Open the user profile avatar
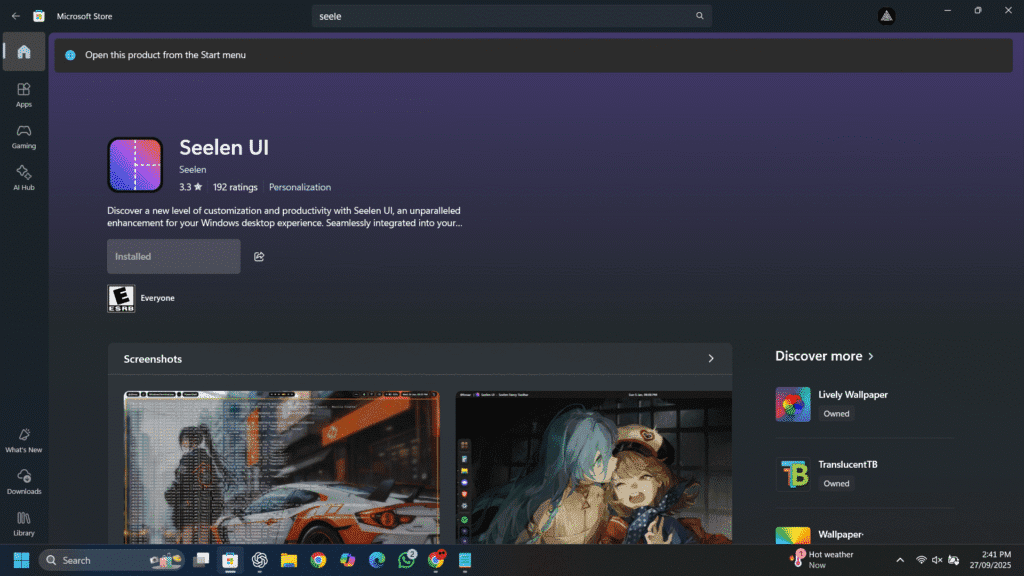This screenshot has height=576, width=1024. (886, 16)
